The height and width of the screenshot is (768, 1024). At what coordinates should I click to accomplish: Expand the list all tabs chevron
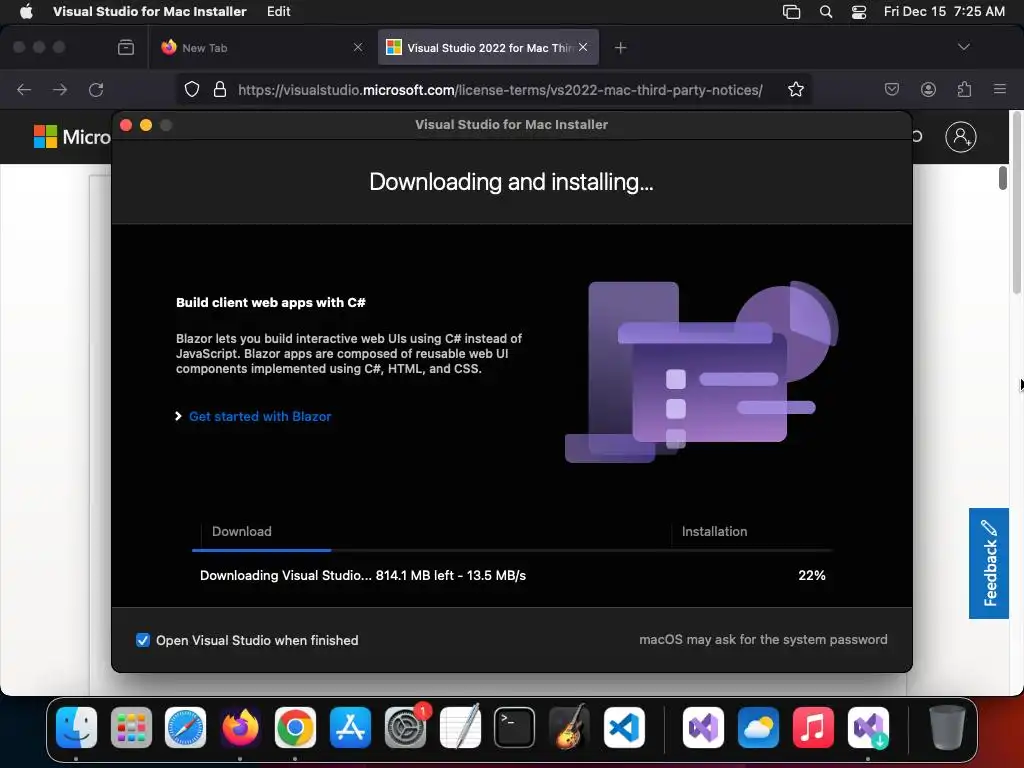coord(963,47)
